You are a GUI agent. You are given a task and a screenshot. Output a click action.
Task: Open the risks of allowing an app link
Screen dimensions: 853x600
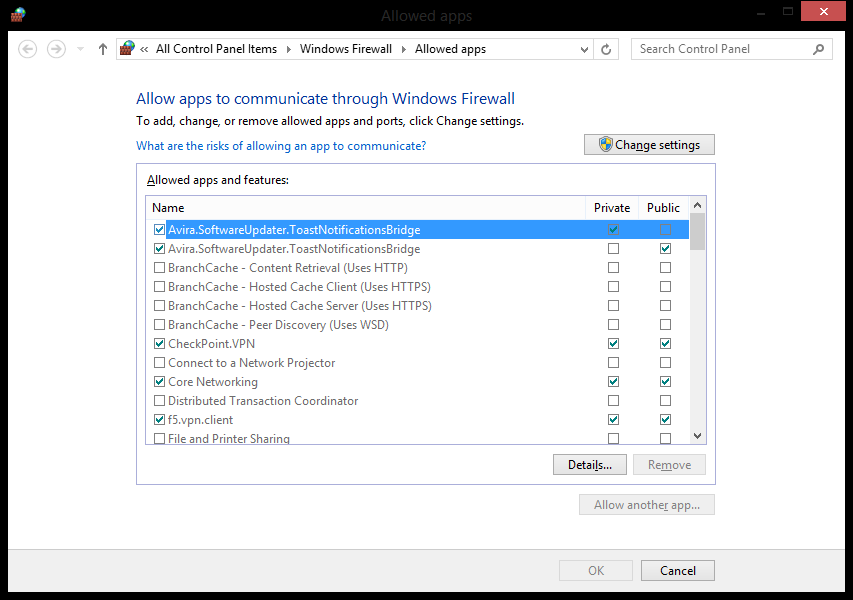click(281, 146)
